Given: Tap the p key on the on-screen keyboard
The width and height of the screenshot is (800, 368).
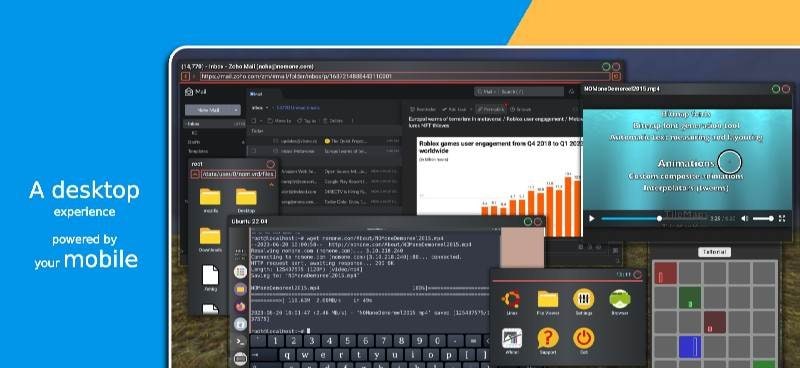Looking at the screenshot, I should point(449,355).
